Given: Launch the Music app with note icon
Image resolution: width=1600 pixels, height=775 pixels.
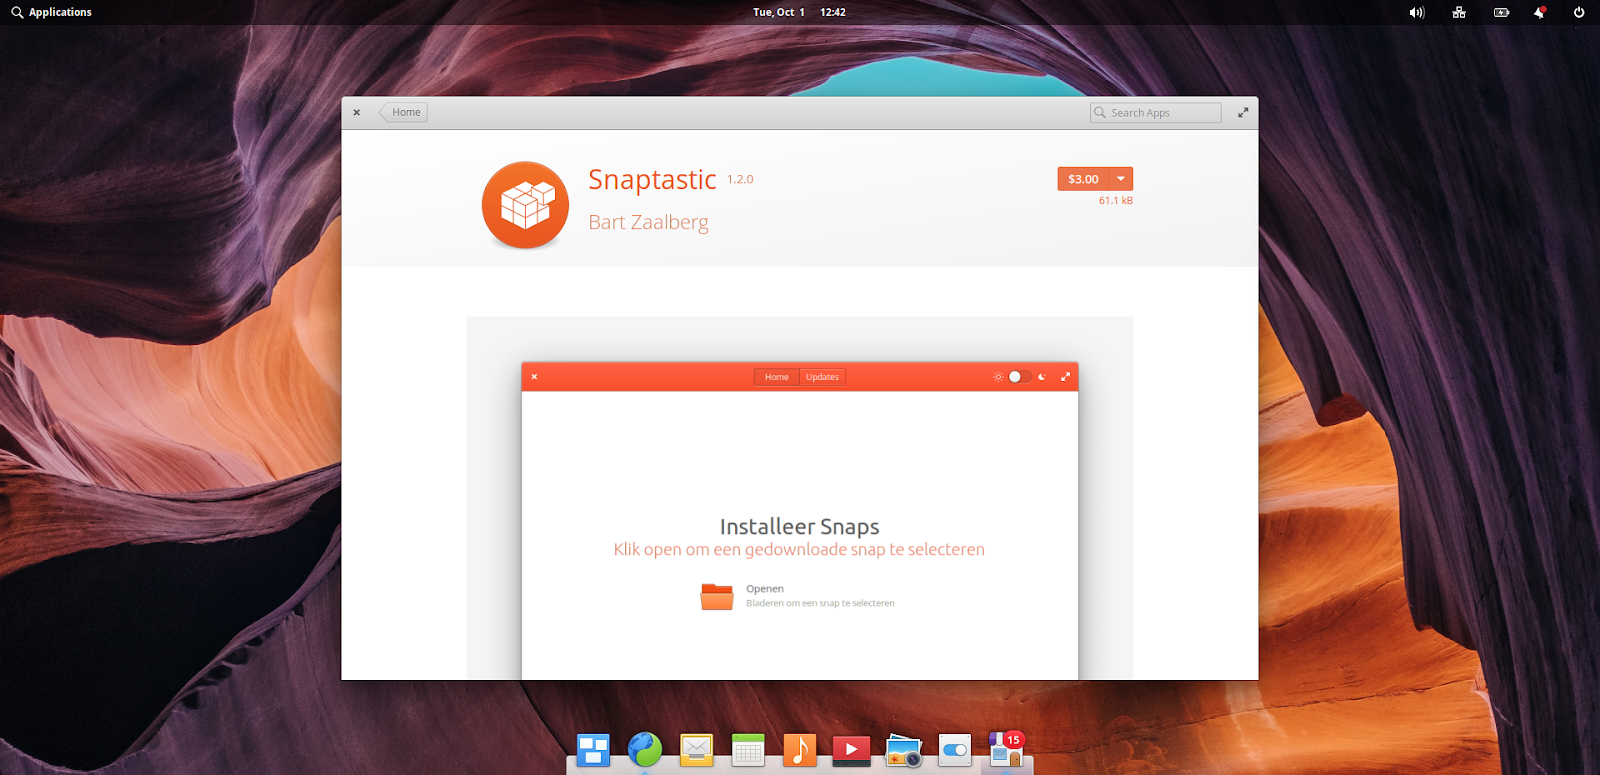Looking at the screenshot, I should tap(800, 750).
